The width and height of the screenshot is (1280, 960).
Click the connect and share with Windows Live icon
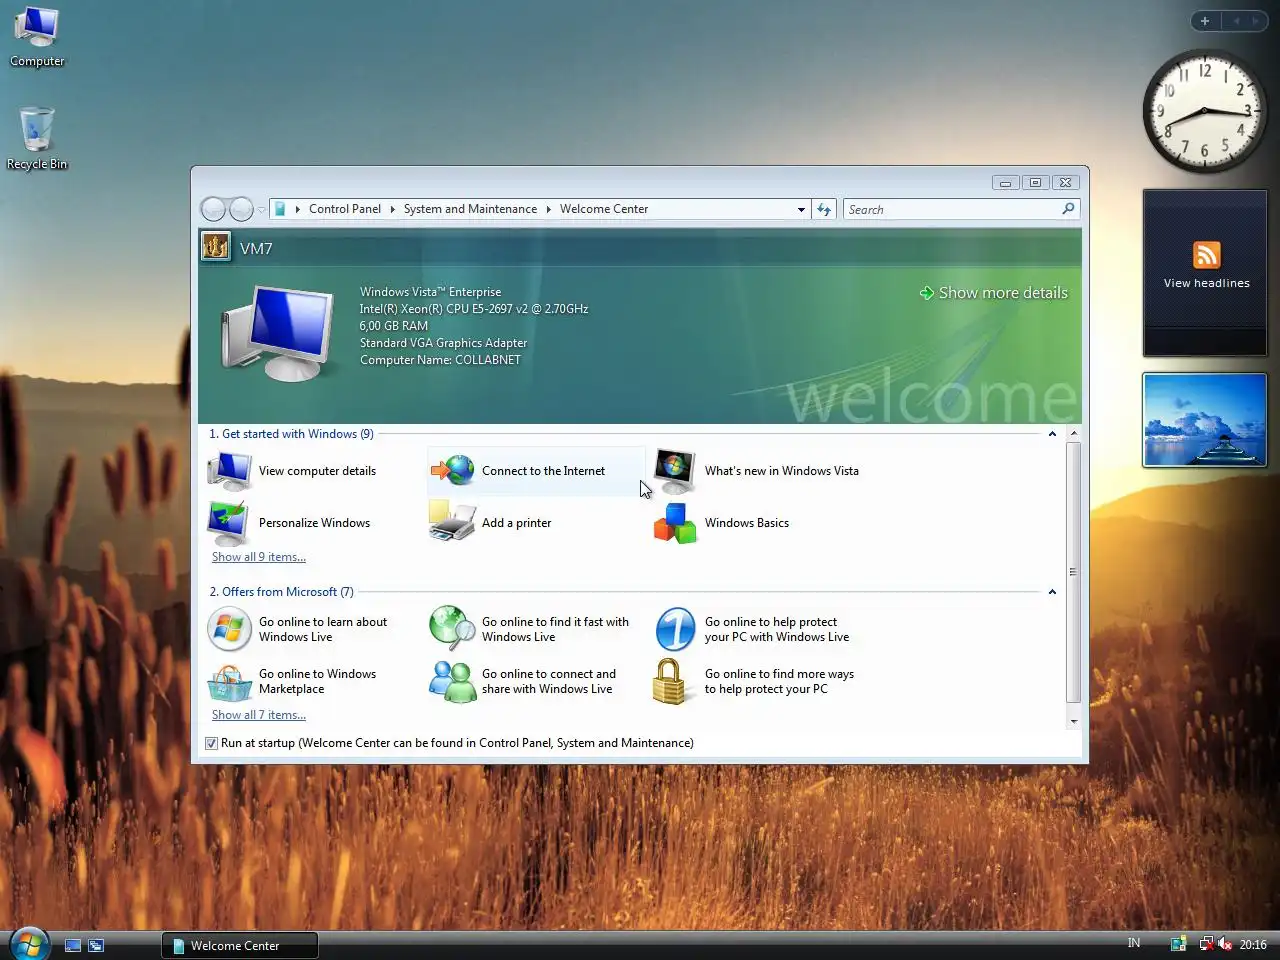(452, 681)
